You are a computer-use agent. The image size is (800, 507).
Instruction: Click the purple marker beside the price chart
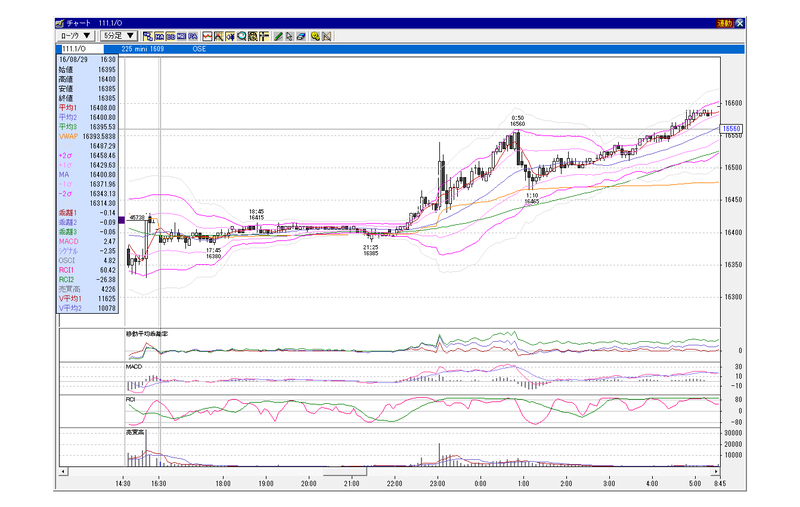click(121, 220)
